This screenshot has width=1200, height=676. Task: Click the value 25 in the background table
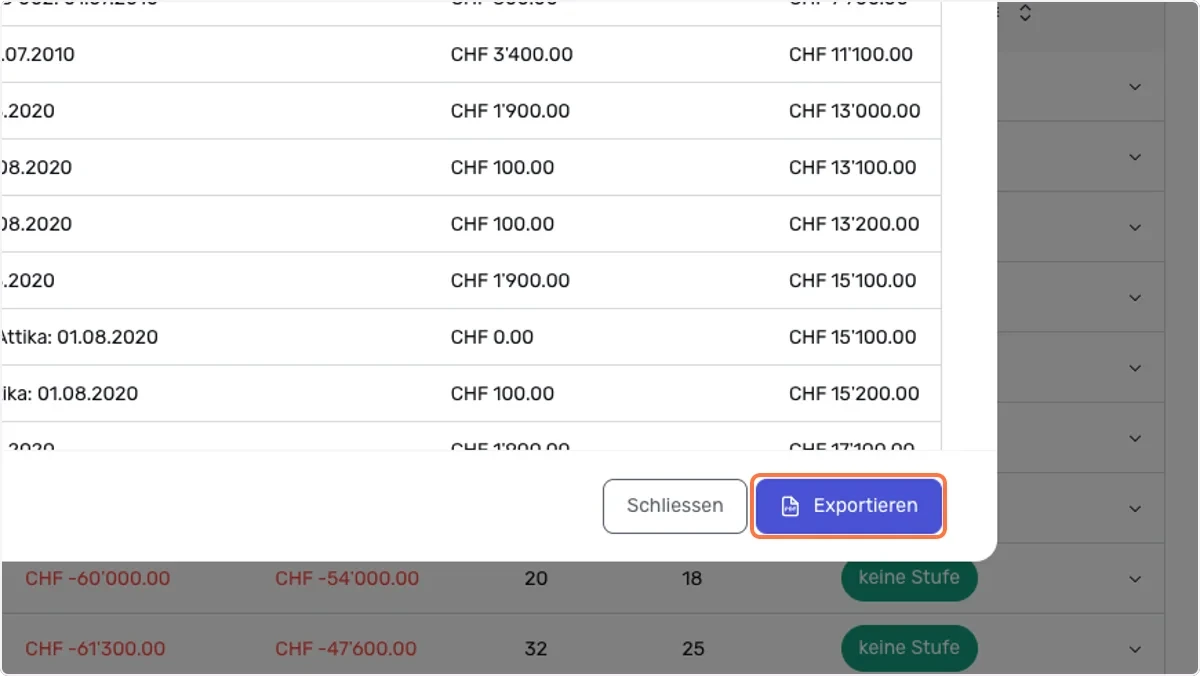(x=693, y=648)
